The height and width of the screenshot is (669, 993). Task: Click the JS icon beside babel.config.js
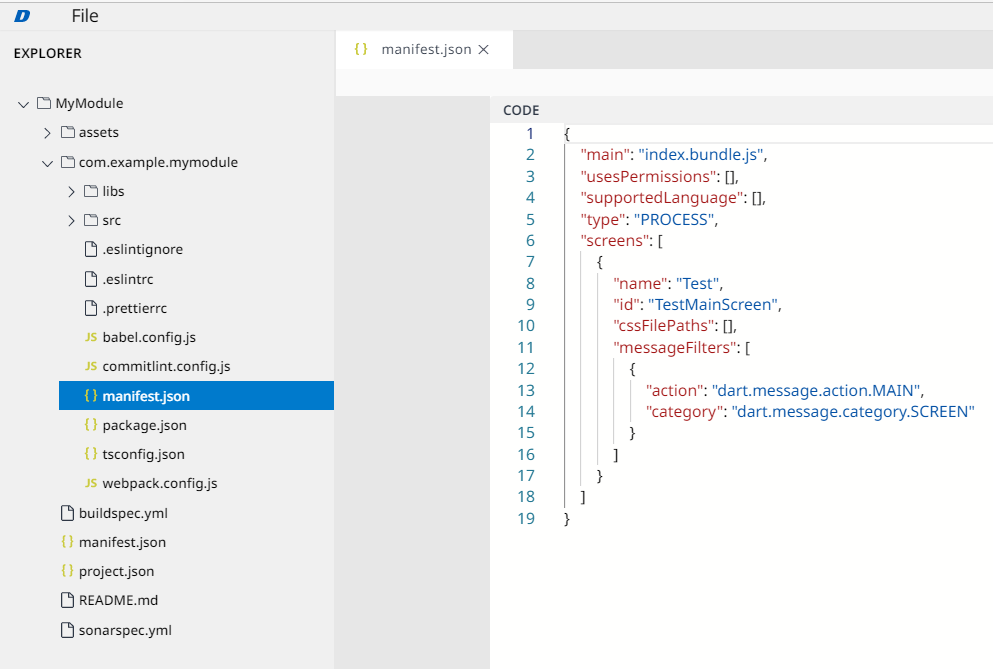click(x=91, y=337)
